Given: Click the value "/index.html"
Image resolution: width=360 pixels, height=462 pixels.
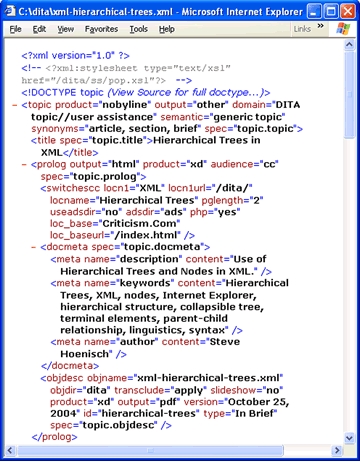Looking at the screenshot, I should coord(145,235).
